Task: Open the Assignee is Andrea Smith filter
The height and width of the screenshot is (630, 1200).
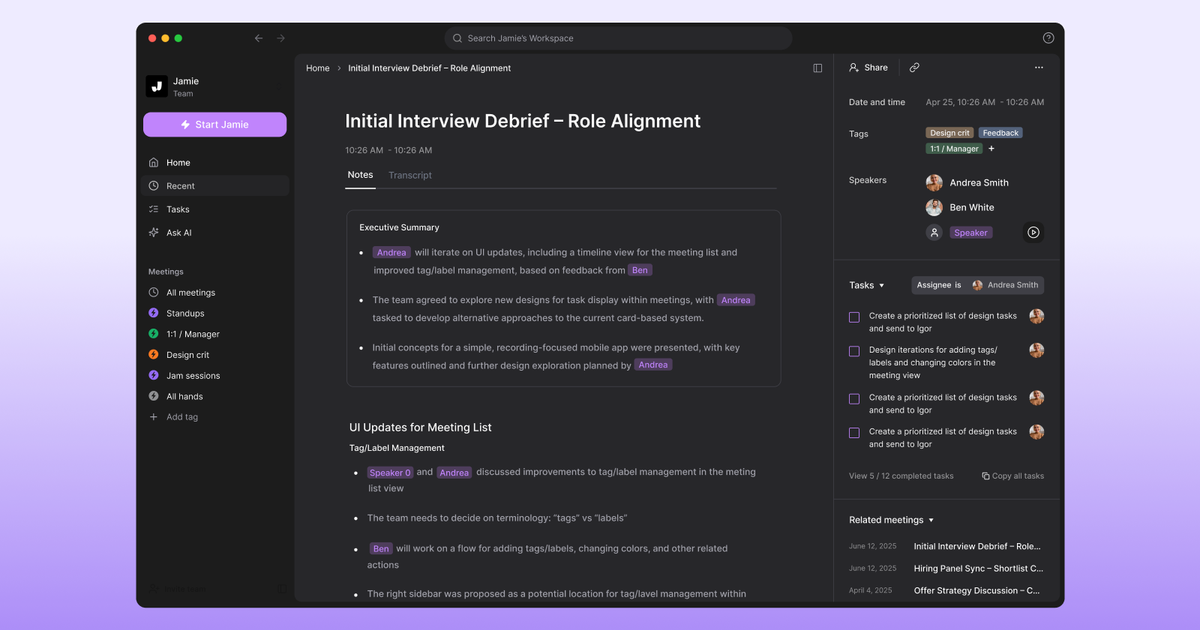Action: (977, 285)
